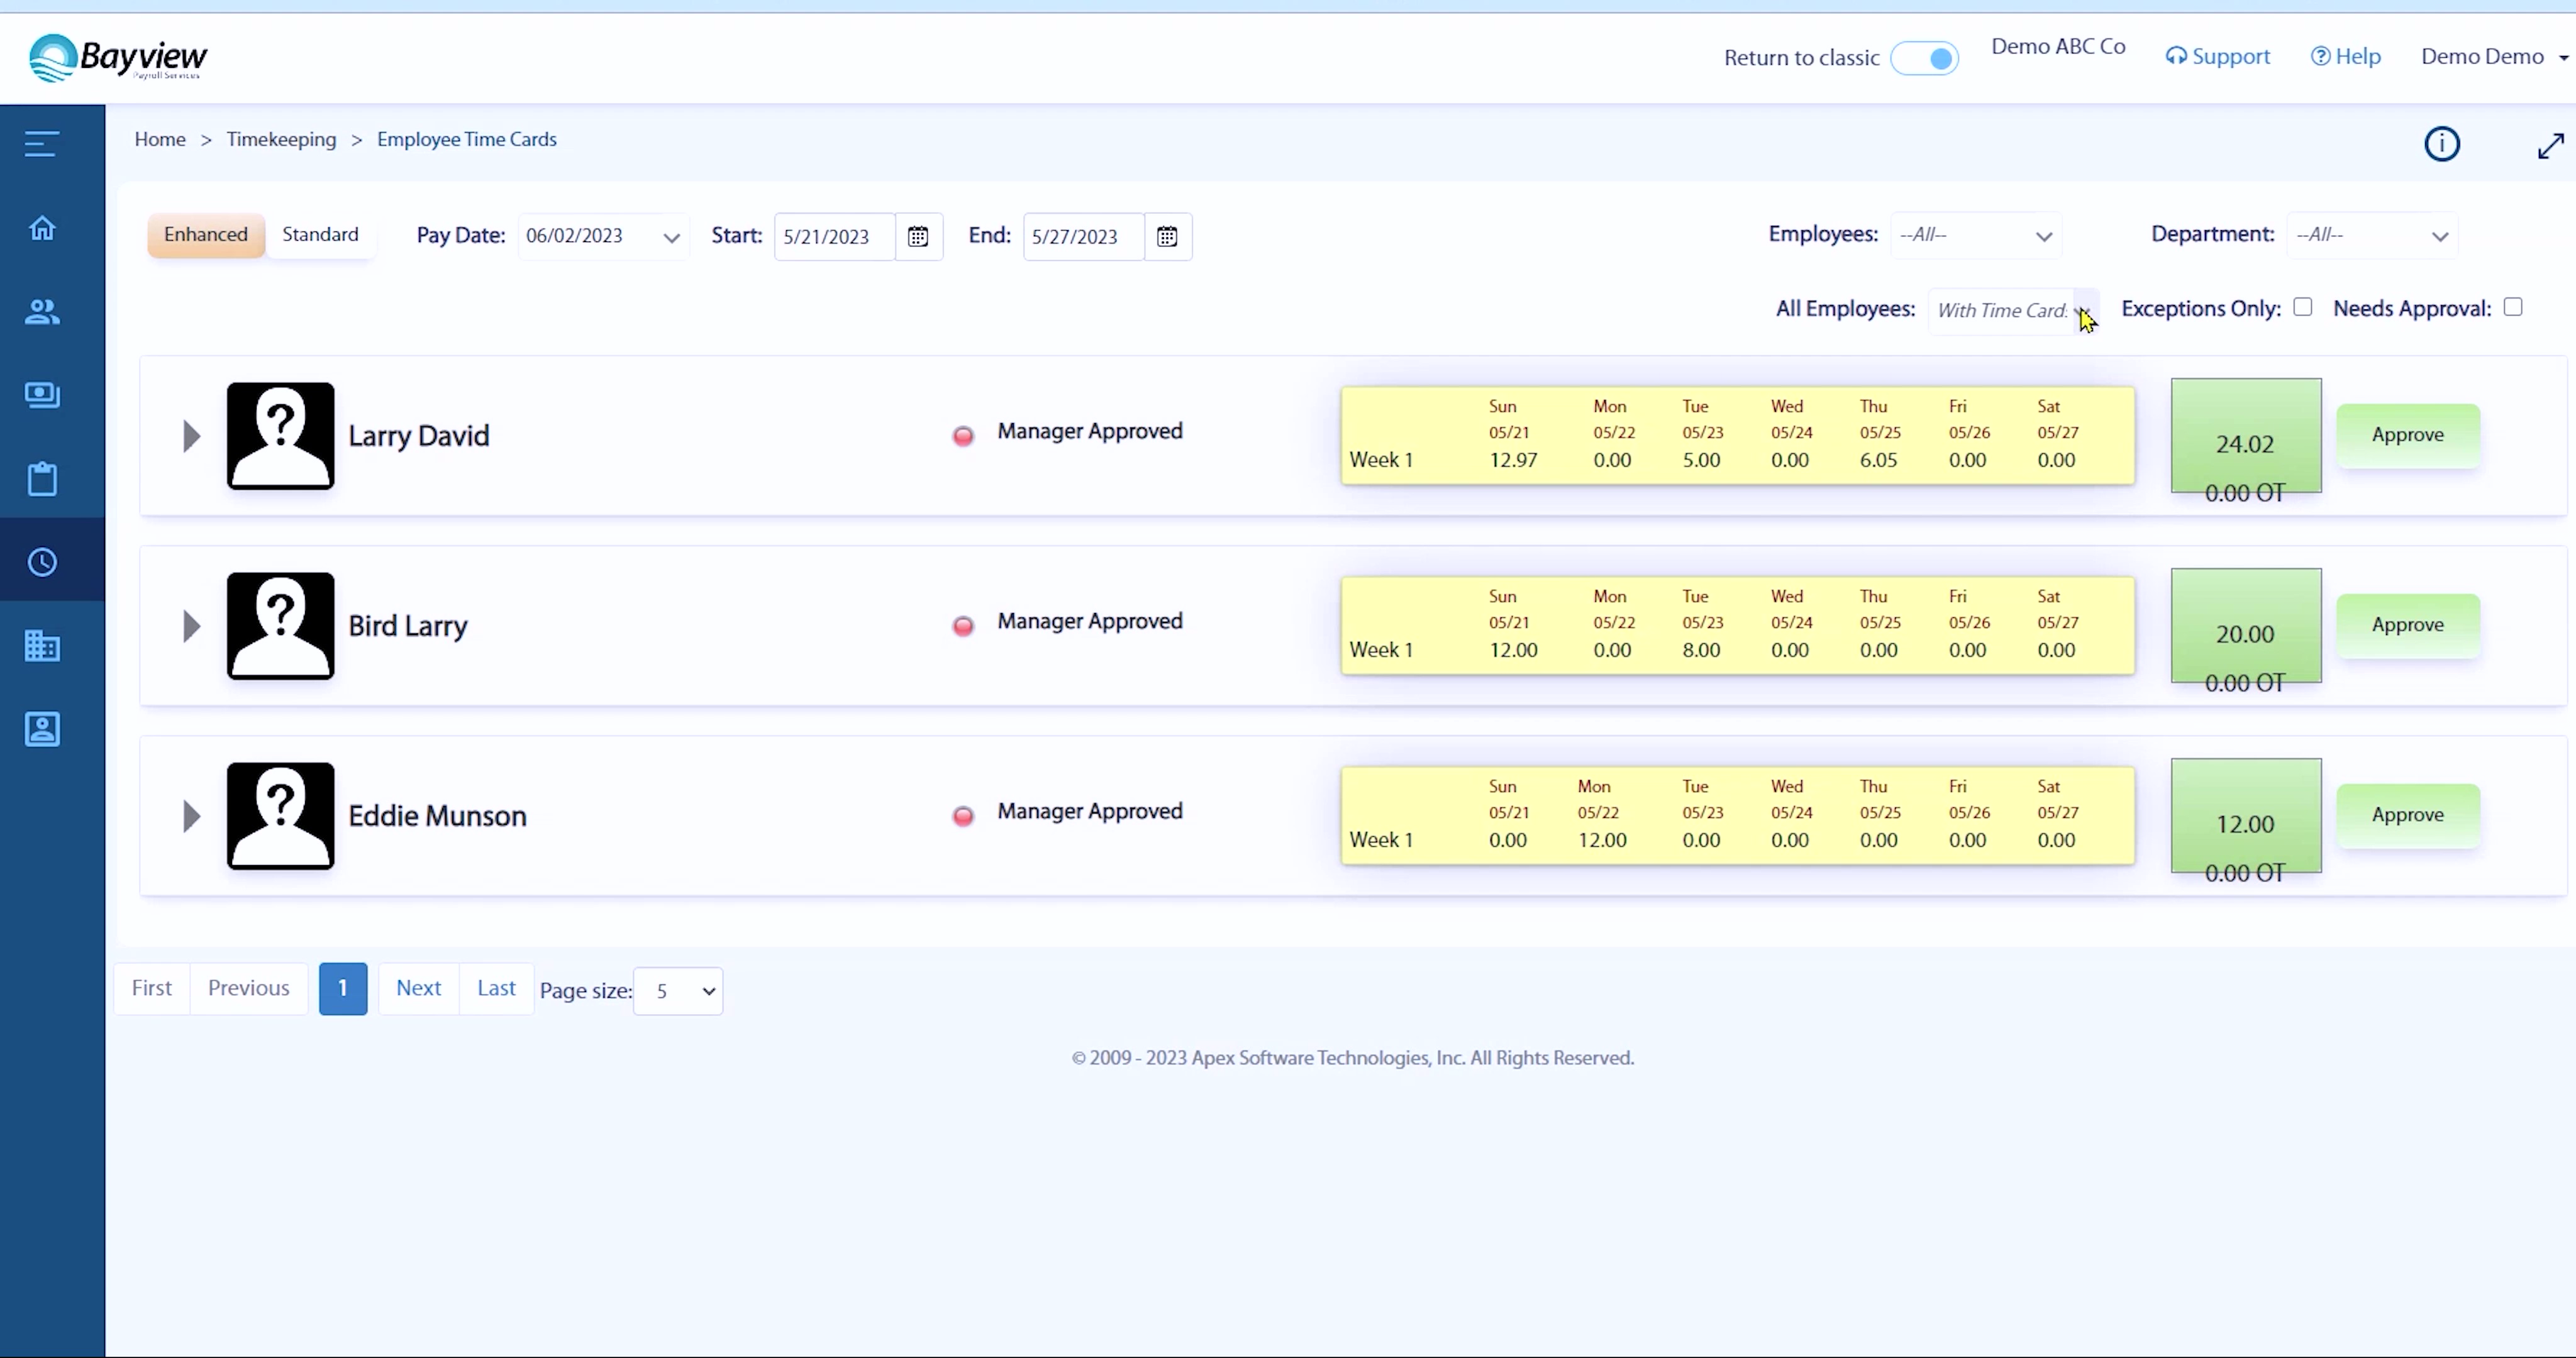Open the Pay Date dropdown
The width and height of the screenshot is (2576, 1358).
tap(603, 237)
